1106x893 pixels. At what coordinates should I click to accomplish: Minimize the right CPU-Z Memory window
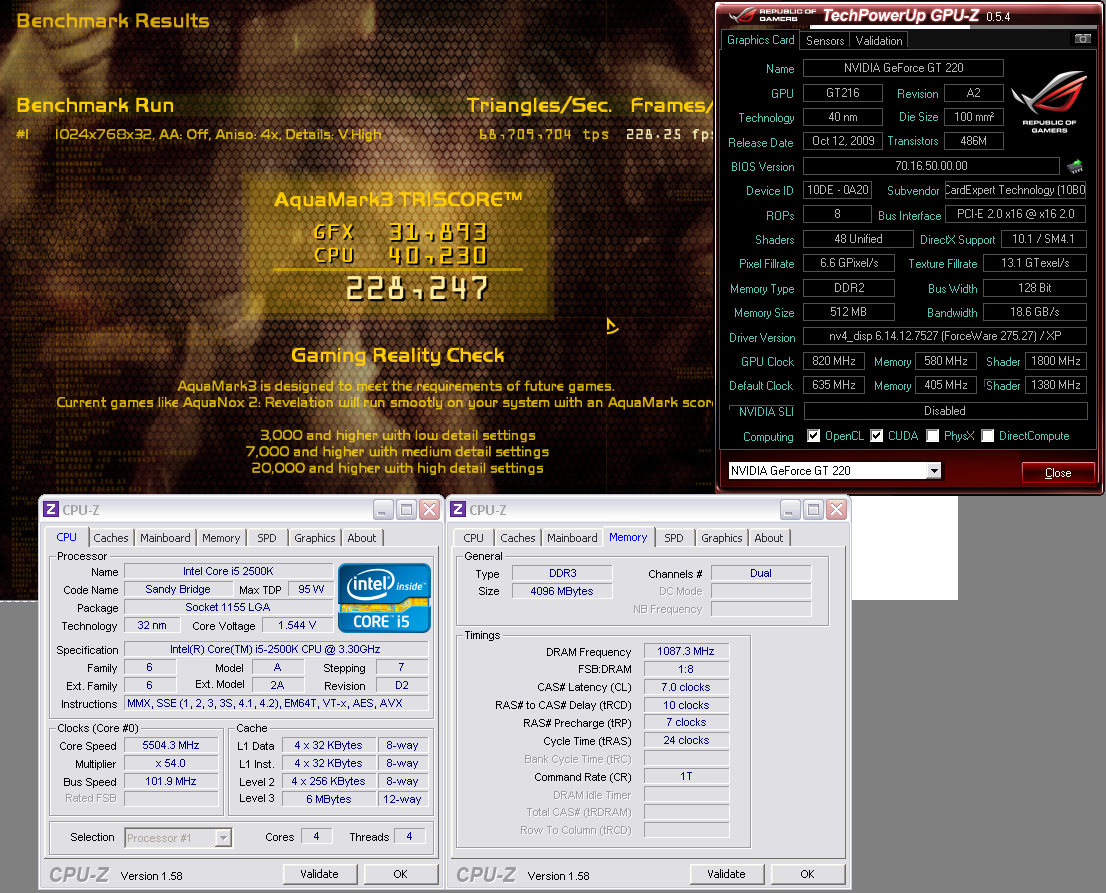tap(790, 509)
